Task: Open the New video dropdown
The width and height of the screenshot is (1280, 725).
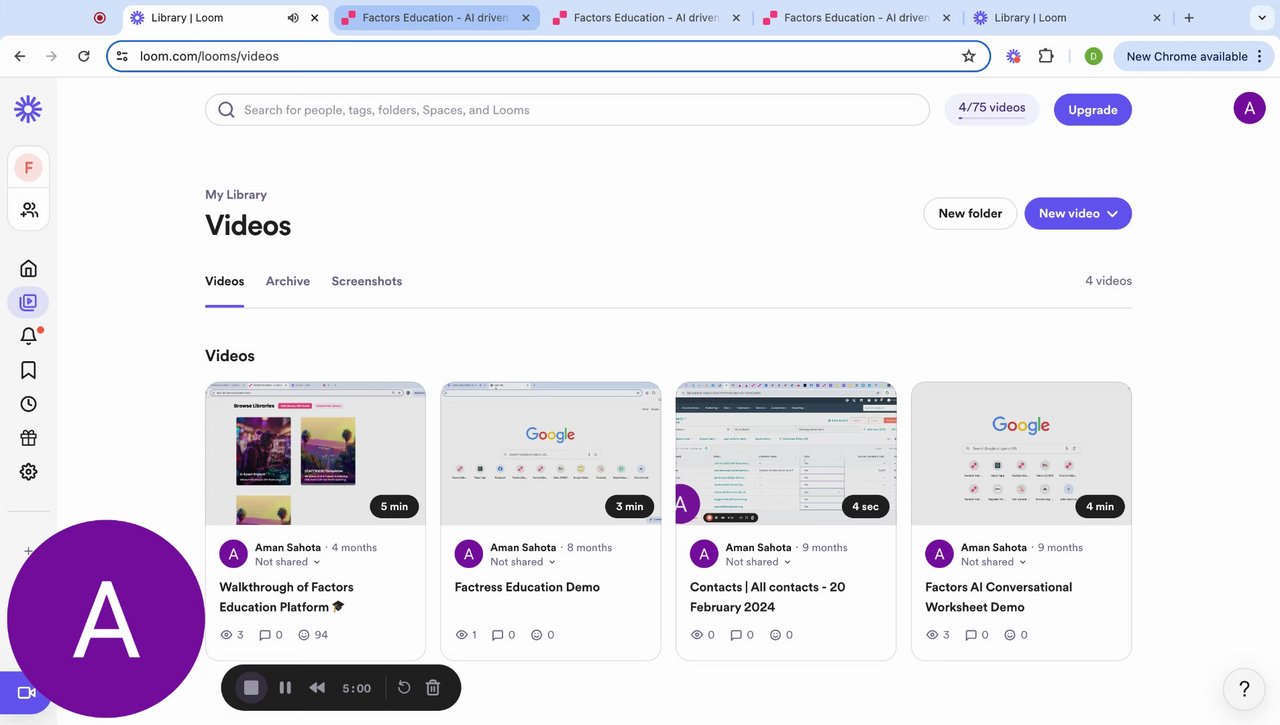Action: point(1078,213)
